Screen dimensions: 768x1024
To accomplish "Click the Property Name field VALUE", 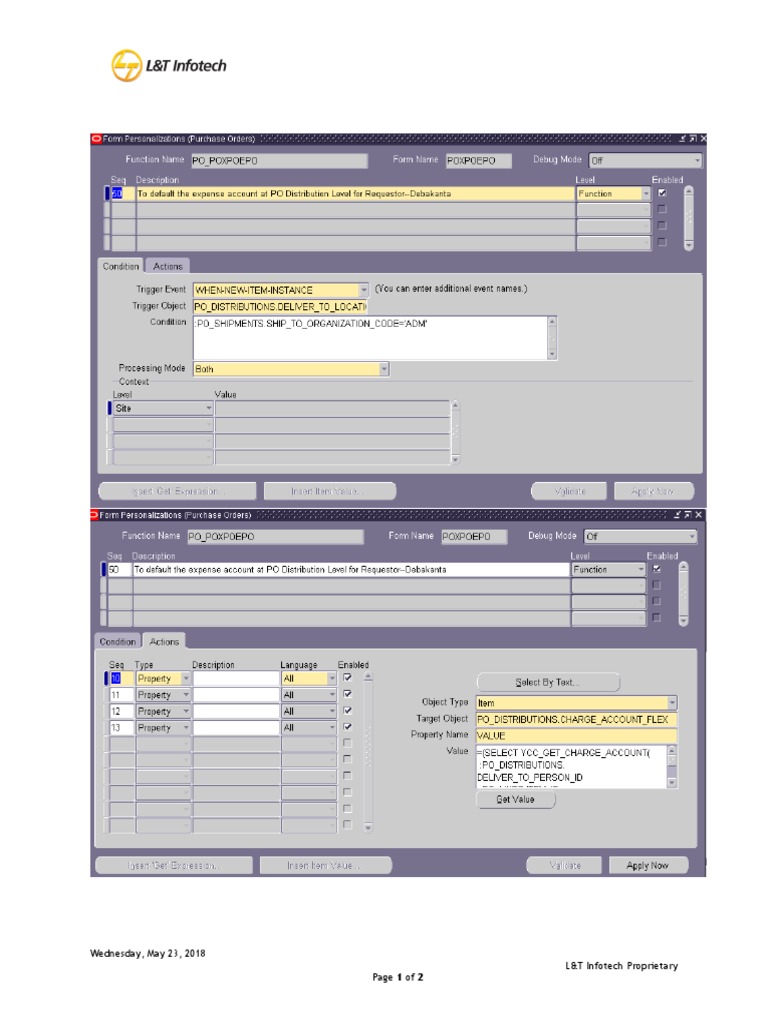I will (x=577, y=735).
